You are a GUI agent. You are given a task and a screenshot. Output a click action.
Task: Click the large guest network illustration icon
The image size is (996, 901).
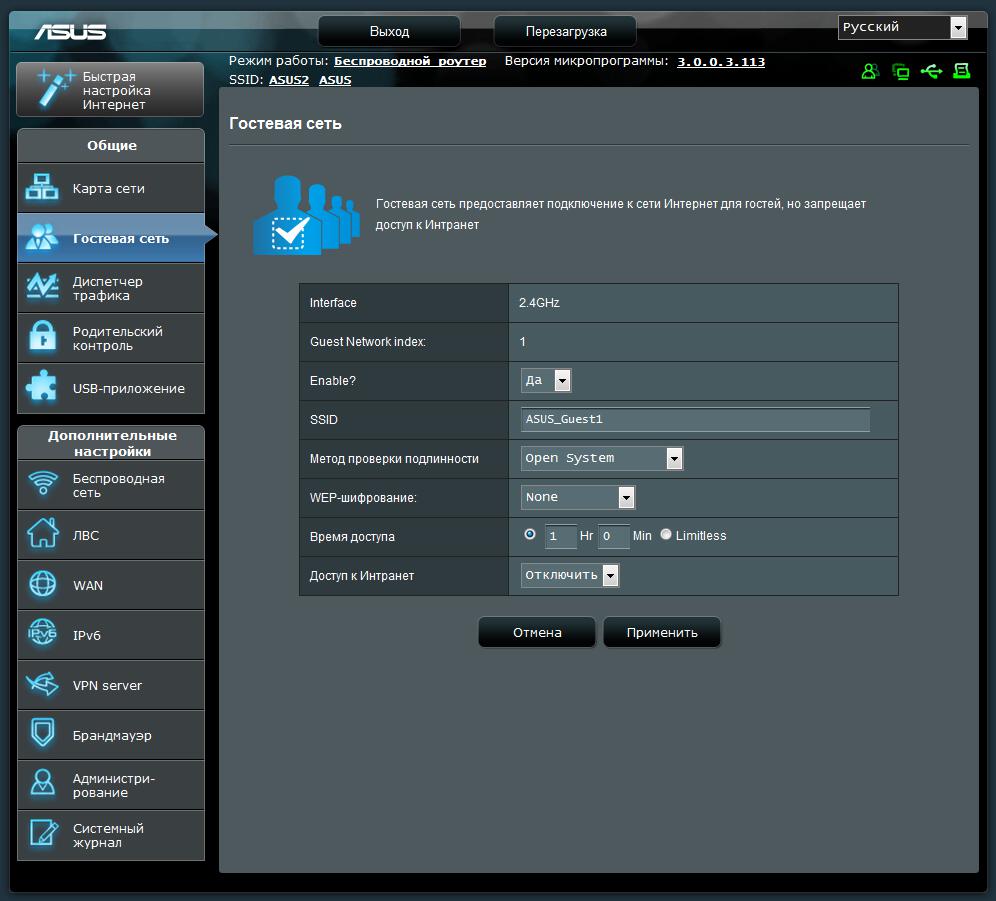tap(306, 215)
